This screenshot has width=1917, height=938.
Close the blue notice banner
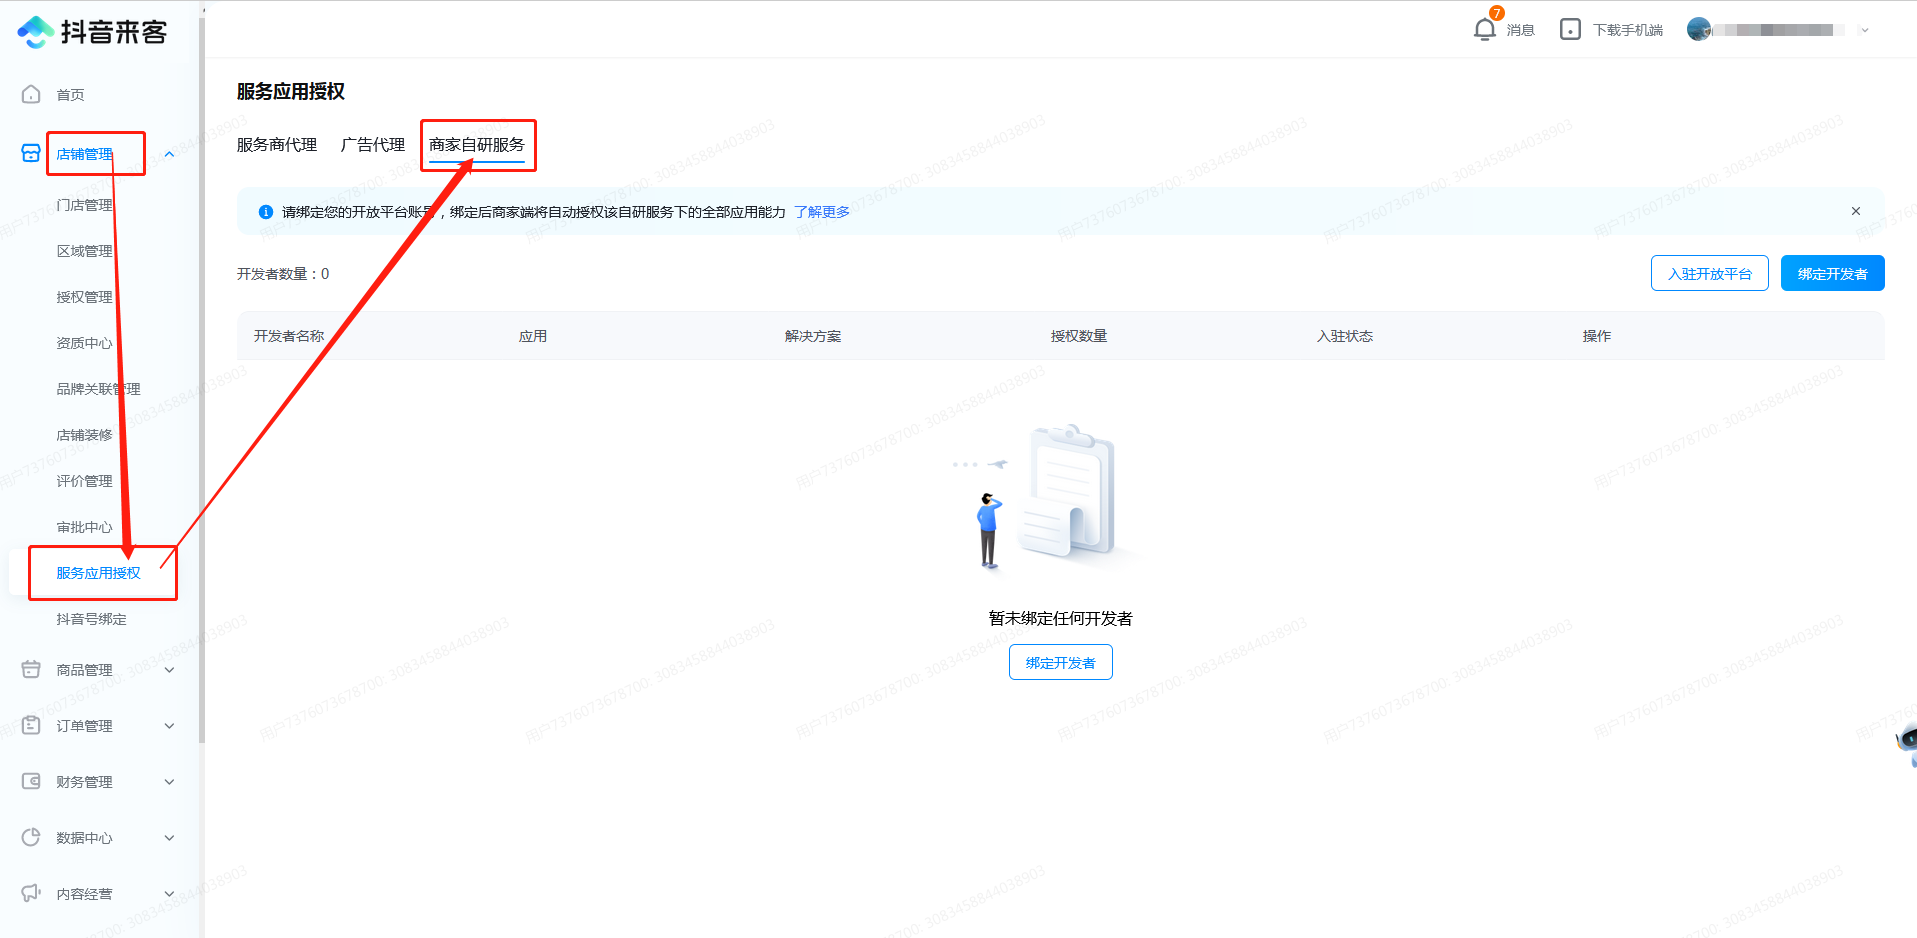click(1856, 211)
